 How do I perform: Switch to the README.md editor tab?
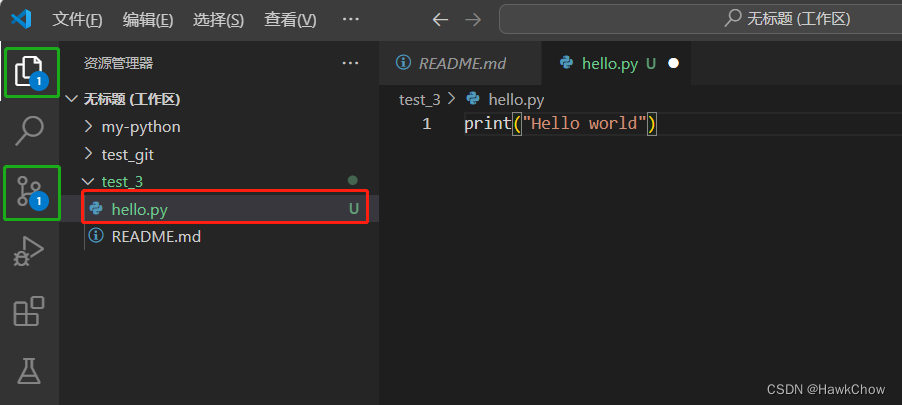(461, 63)
